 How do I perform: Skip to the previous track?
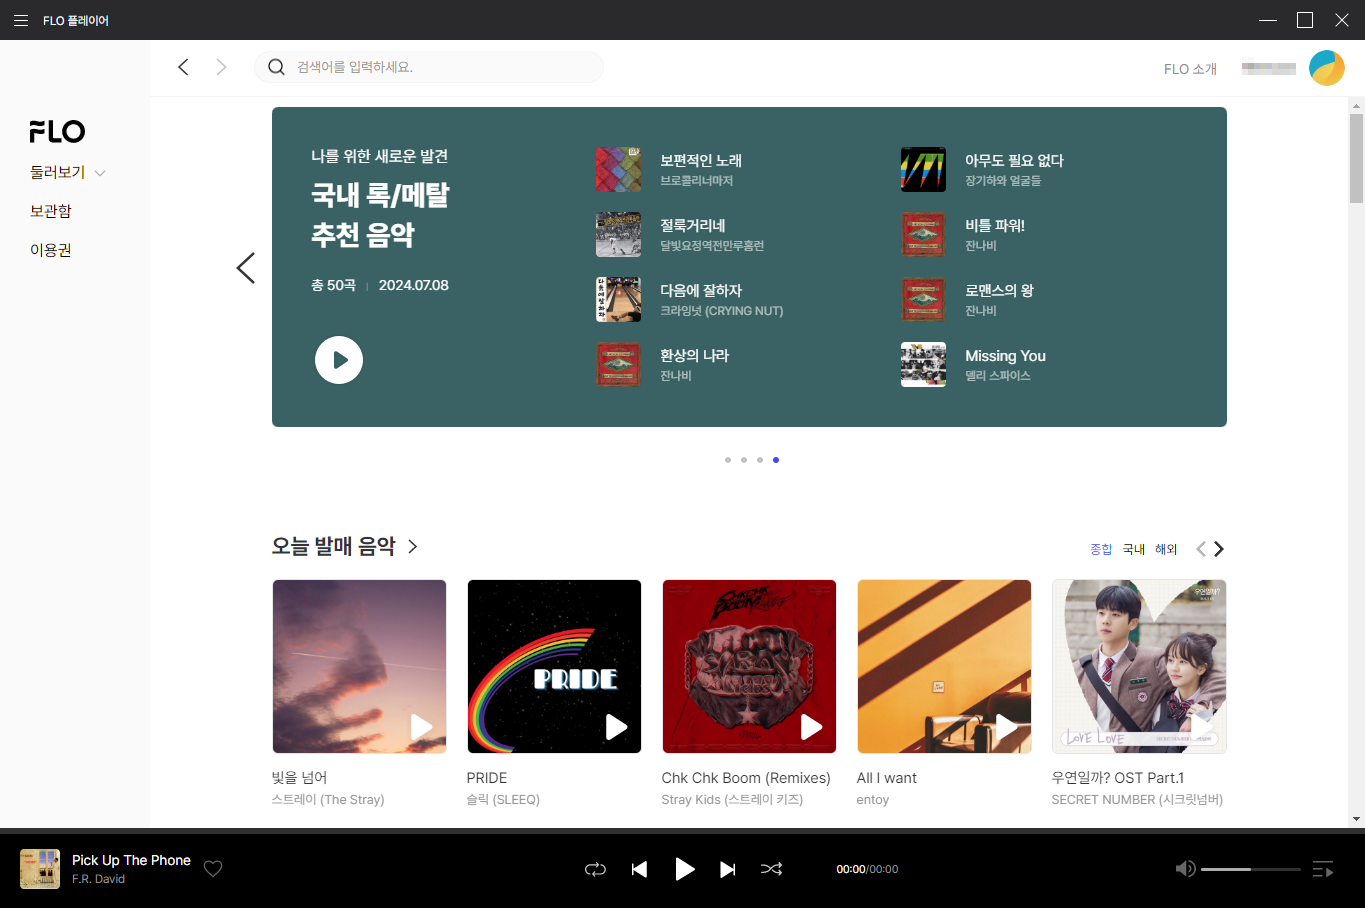click(639, 869)
